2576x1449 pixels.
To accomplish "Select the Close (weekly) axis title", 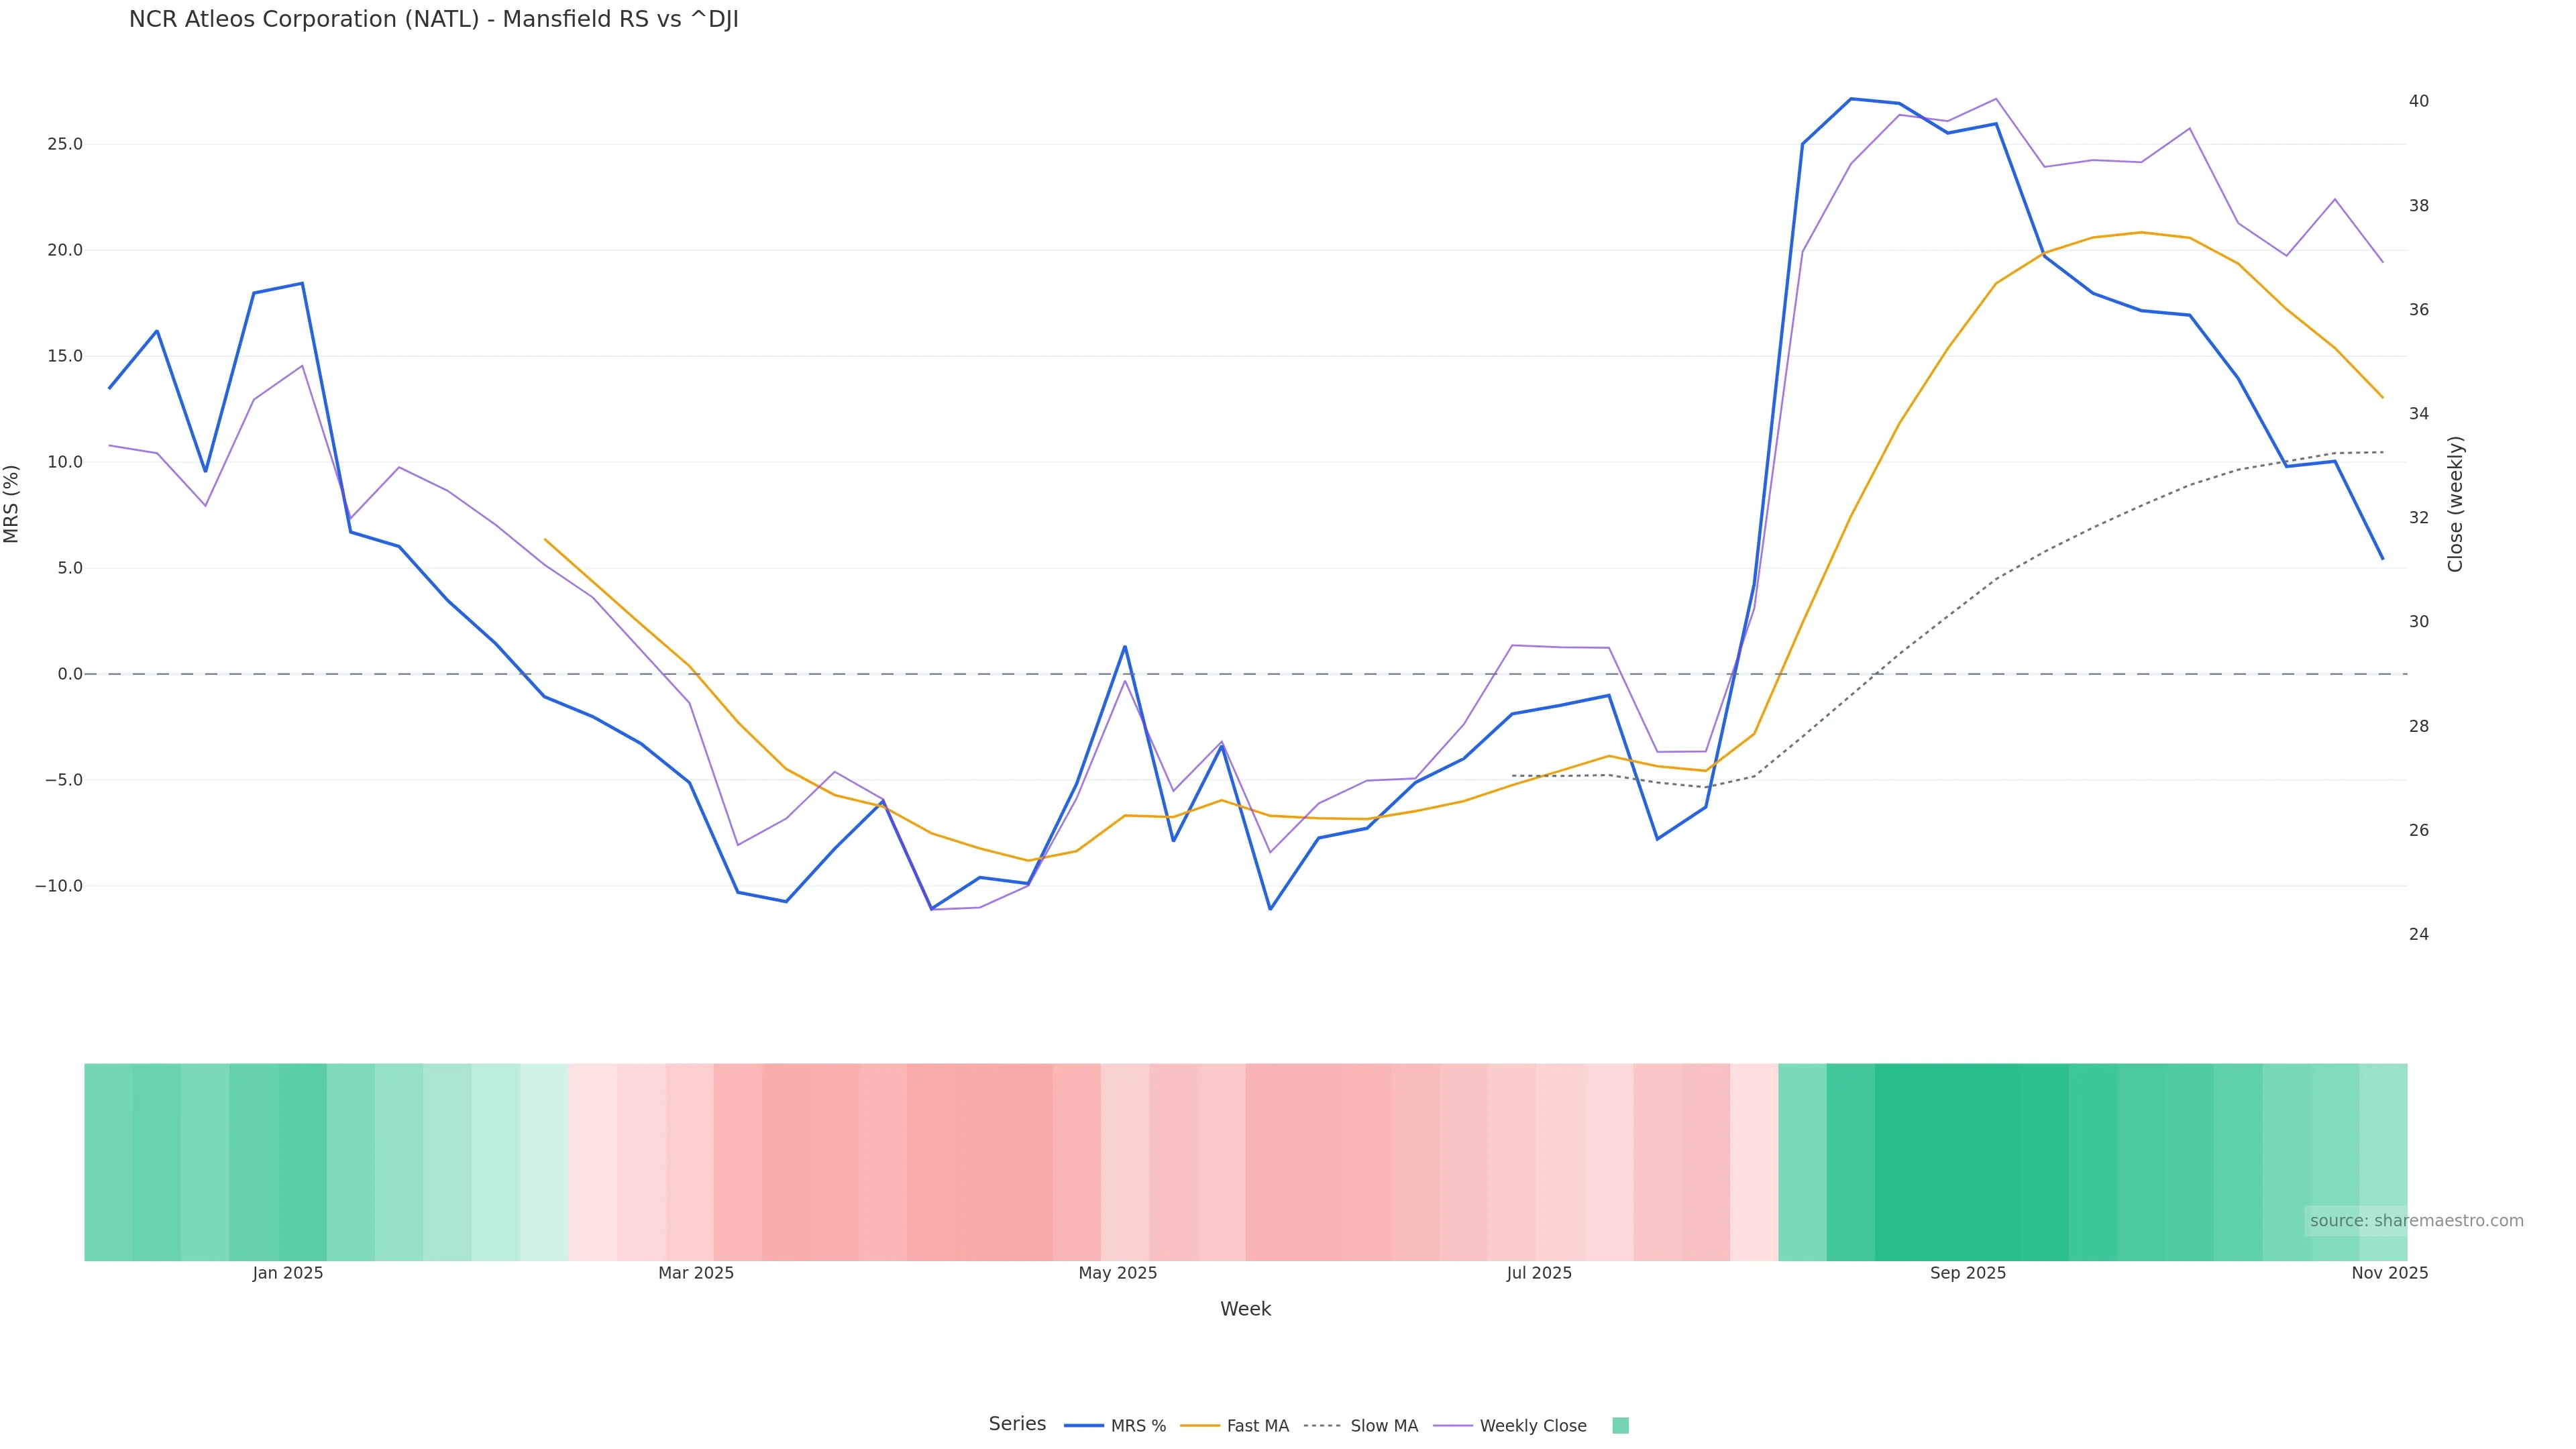I will [2455, 504].
